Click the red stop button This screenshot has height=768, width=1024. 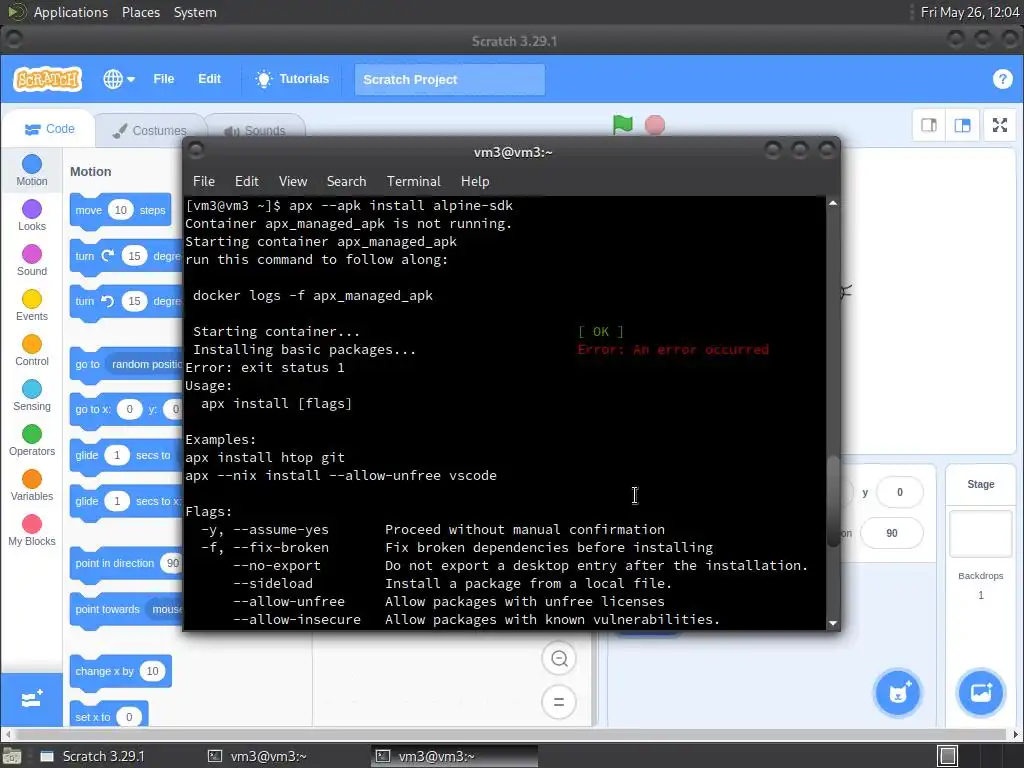coord(654,125)
